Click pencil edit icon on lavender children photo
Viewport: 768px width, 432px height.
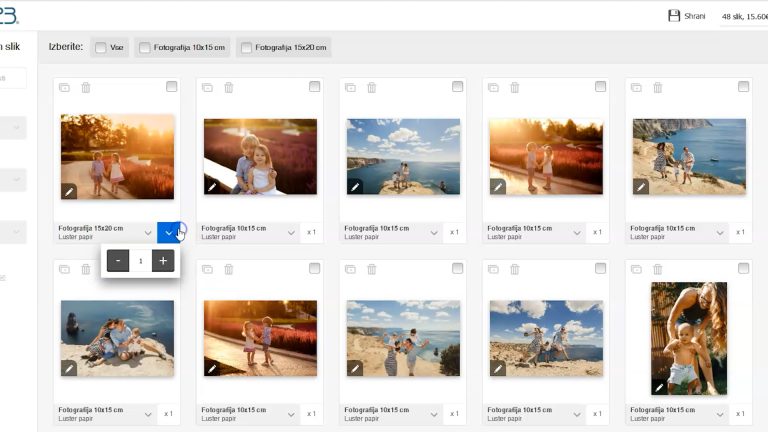point(212,187)
